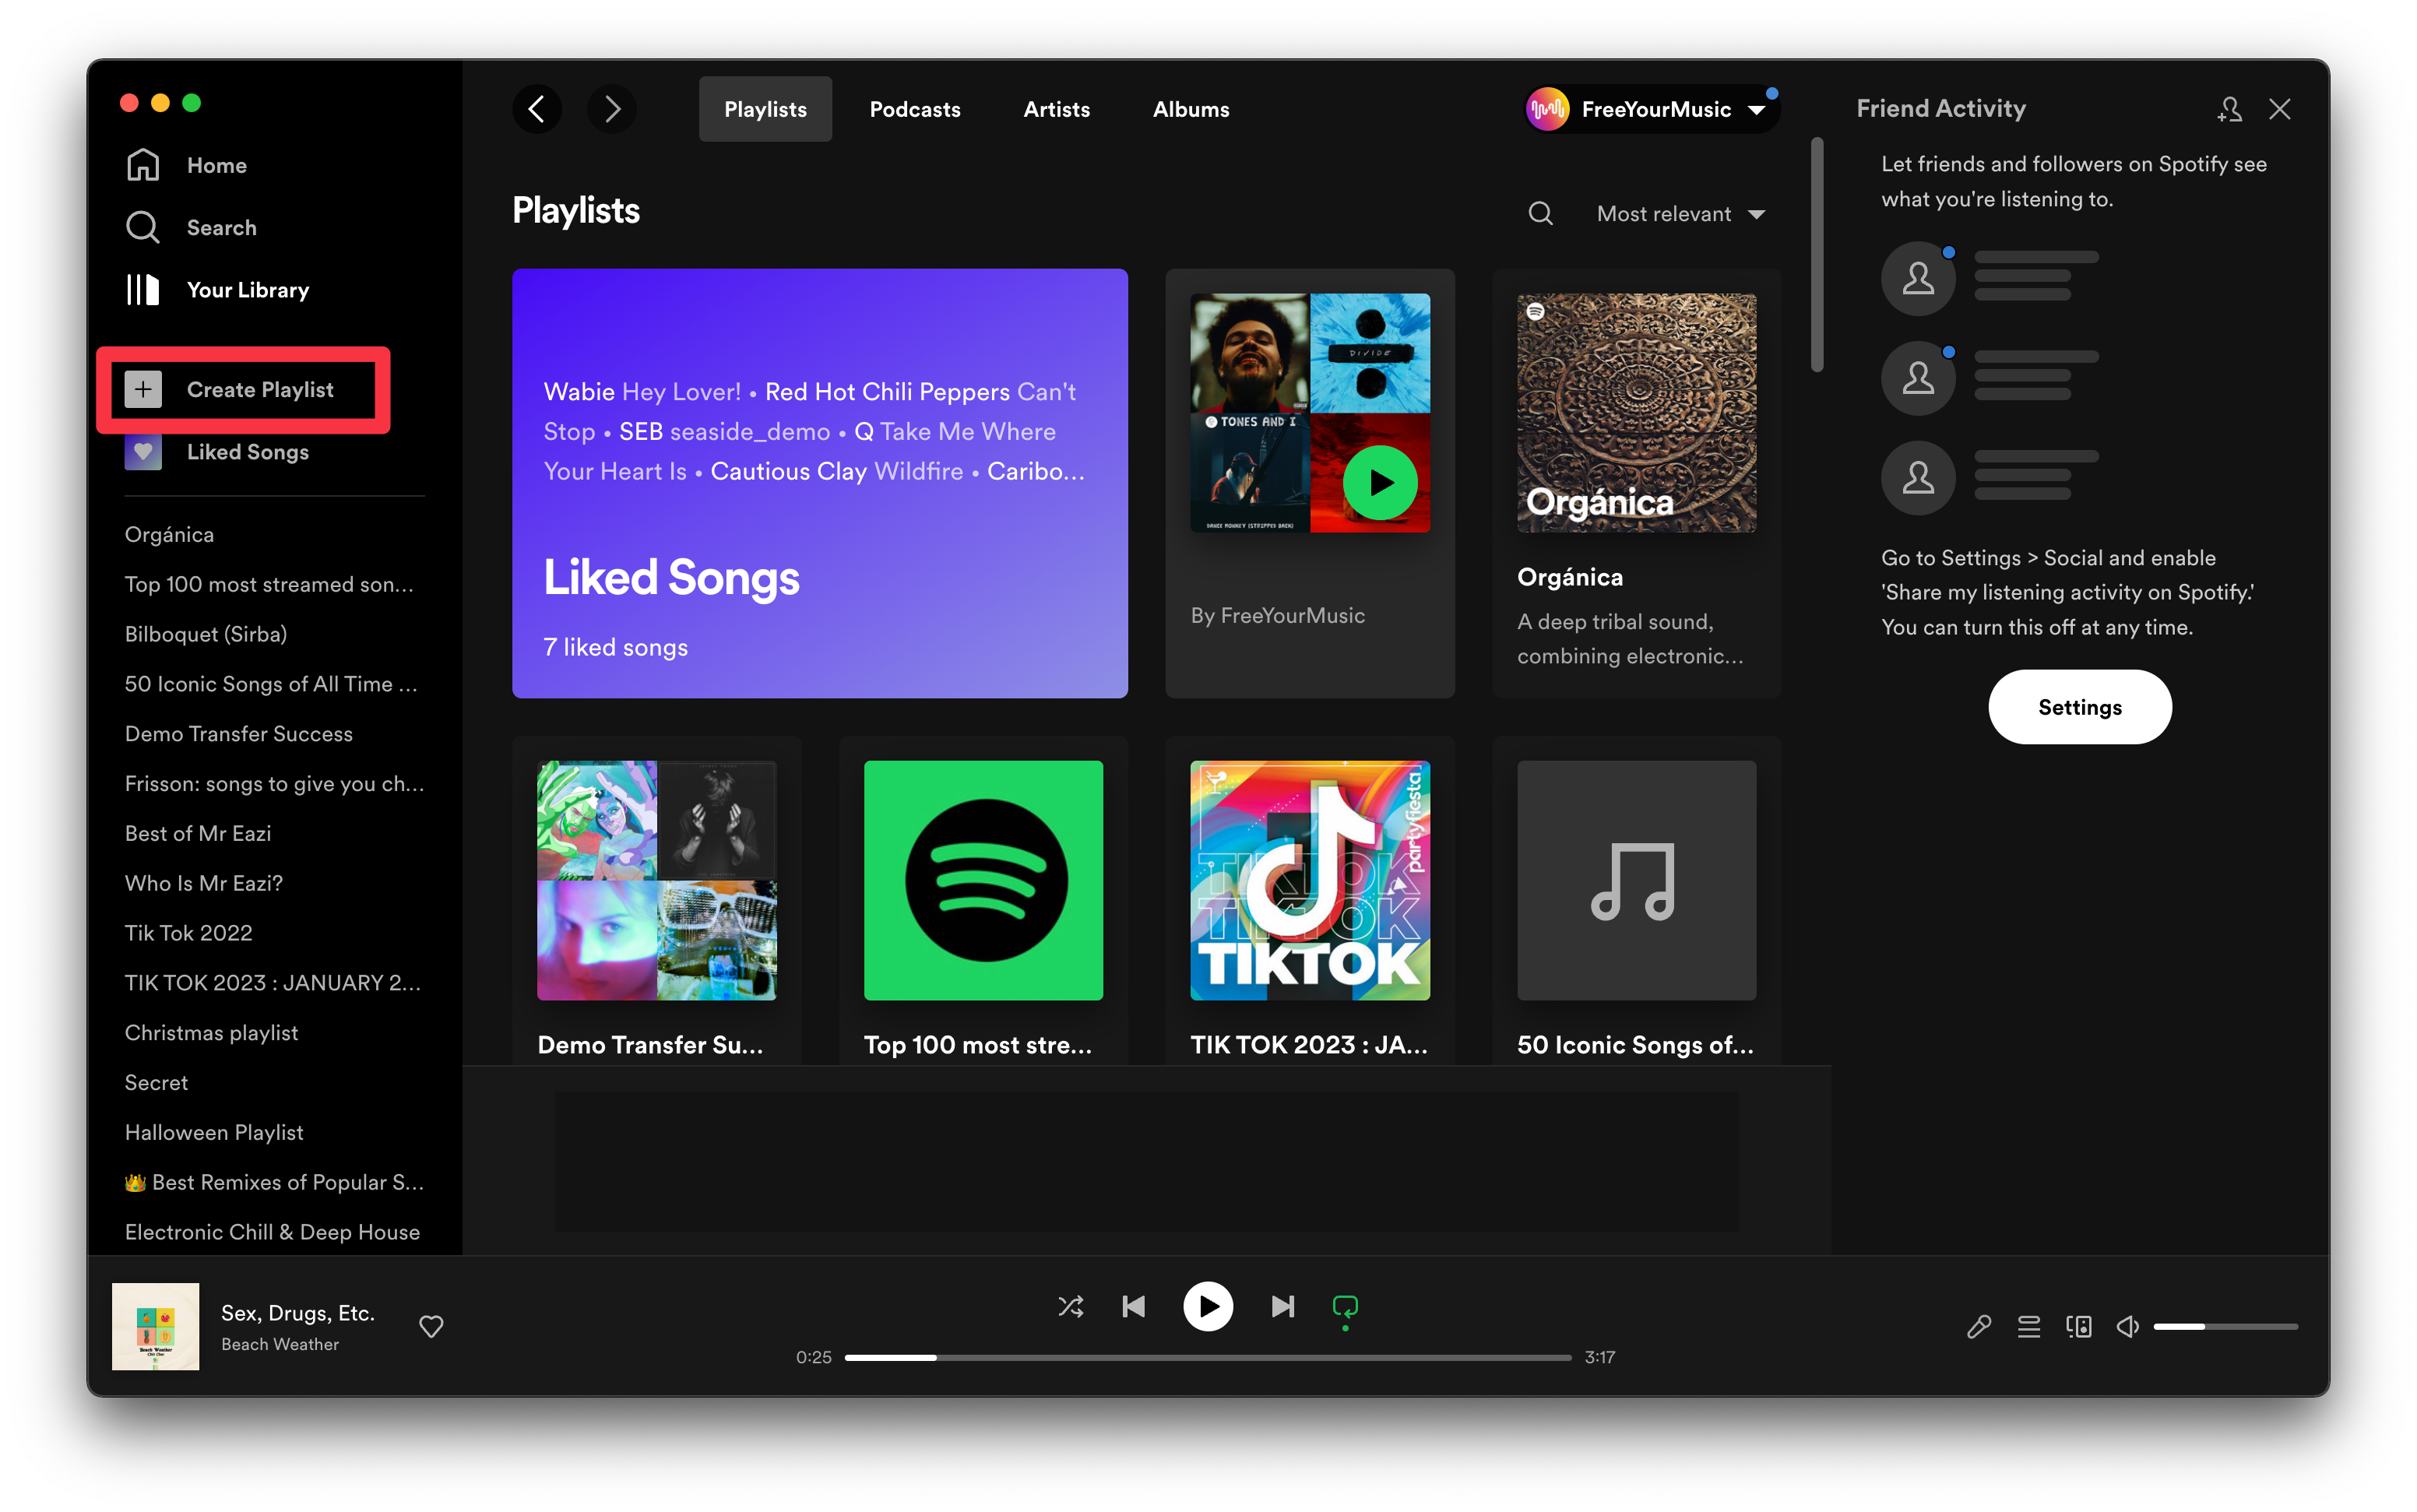
Task: Select Orgánica in the sidebar list
Action: pos(169,534)
